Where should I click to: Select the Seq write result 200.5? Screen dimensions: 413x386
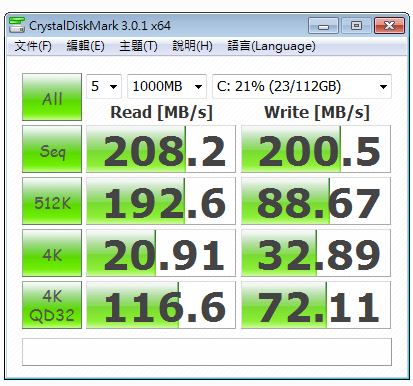tap(316, 149)
